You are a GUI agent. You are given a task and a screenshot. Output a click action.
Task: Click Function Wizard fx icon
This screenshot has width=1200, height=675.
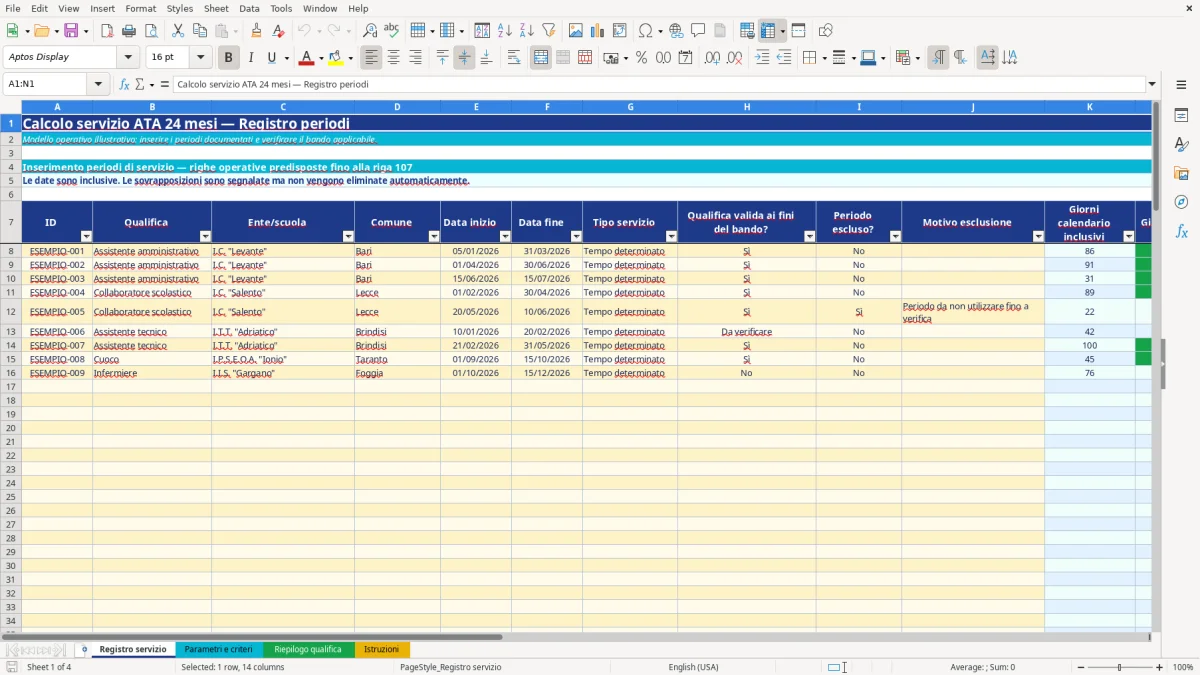click(125, 84)
